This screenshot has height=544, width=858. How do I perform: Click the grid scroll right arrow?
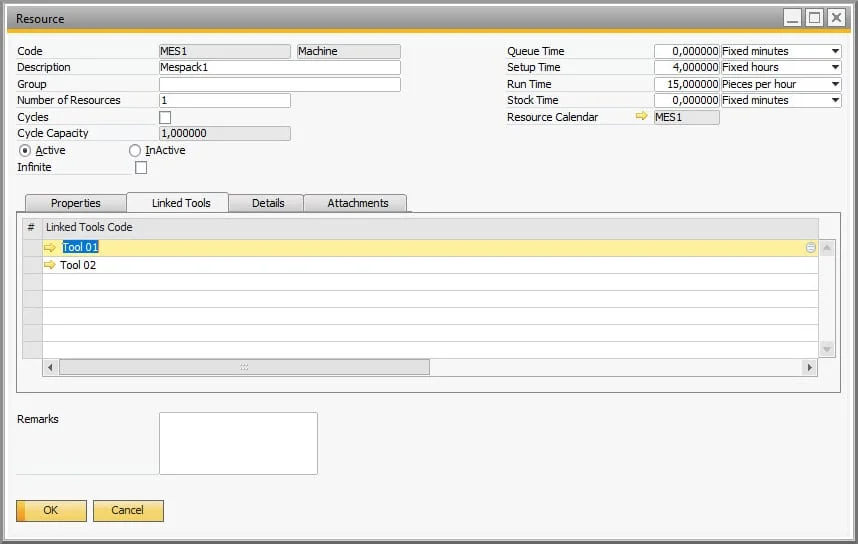point(809,367)
